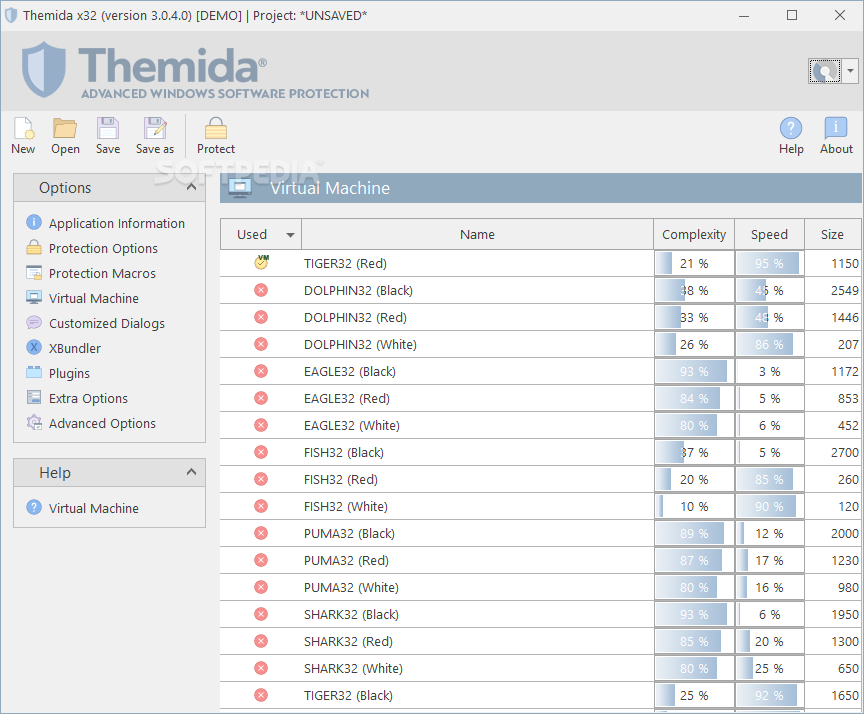Sort by the Name column header
Screen dimensions: 864x714
(x=477, y=235)
